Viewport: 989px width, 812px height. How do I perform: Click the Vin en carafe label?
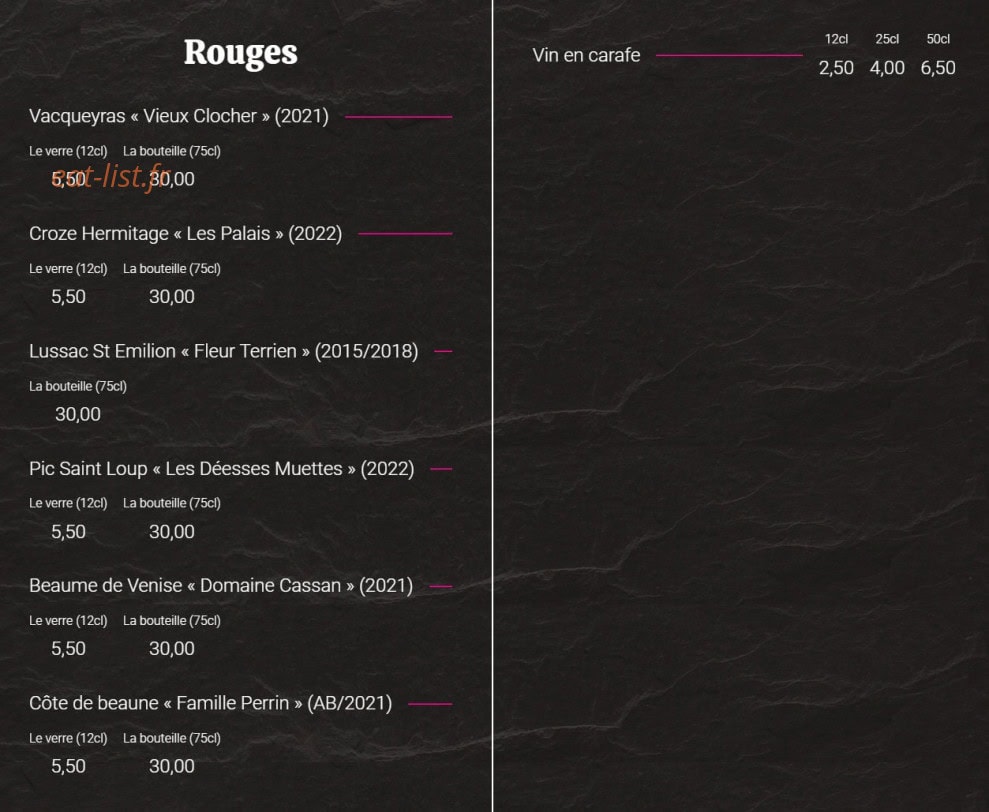tap(586, 56)
